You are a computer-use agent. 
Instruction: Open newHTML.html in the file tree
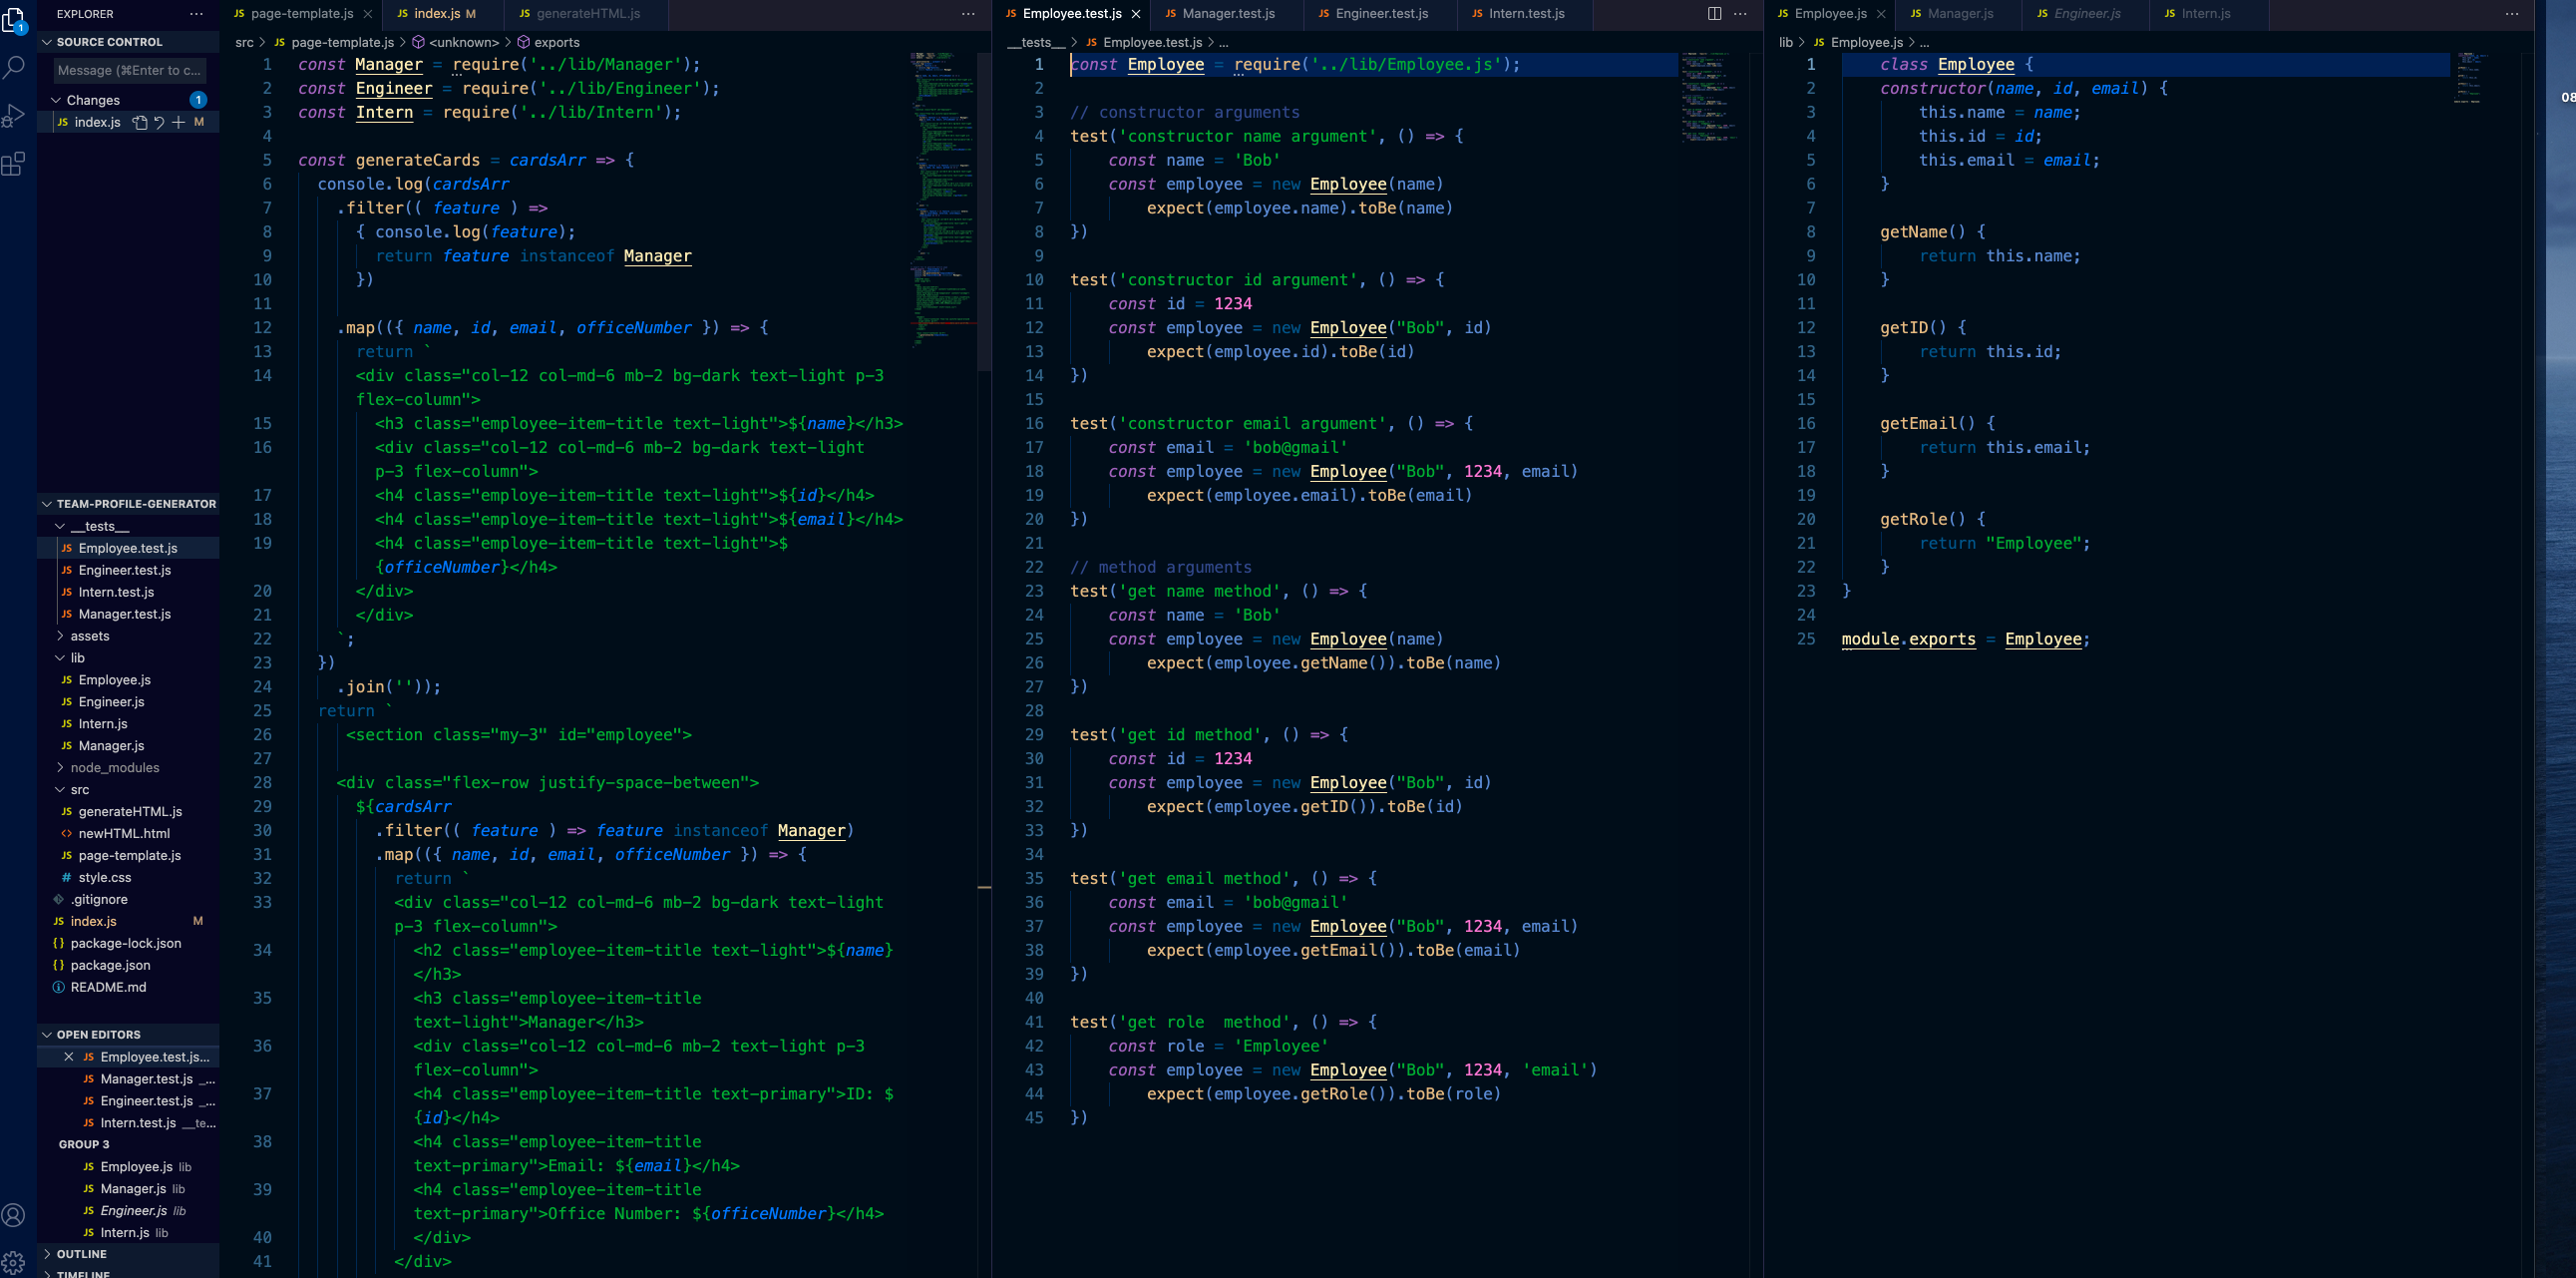[128, 834]
